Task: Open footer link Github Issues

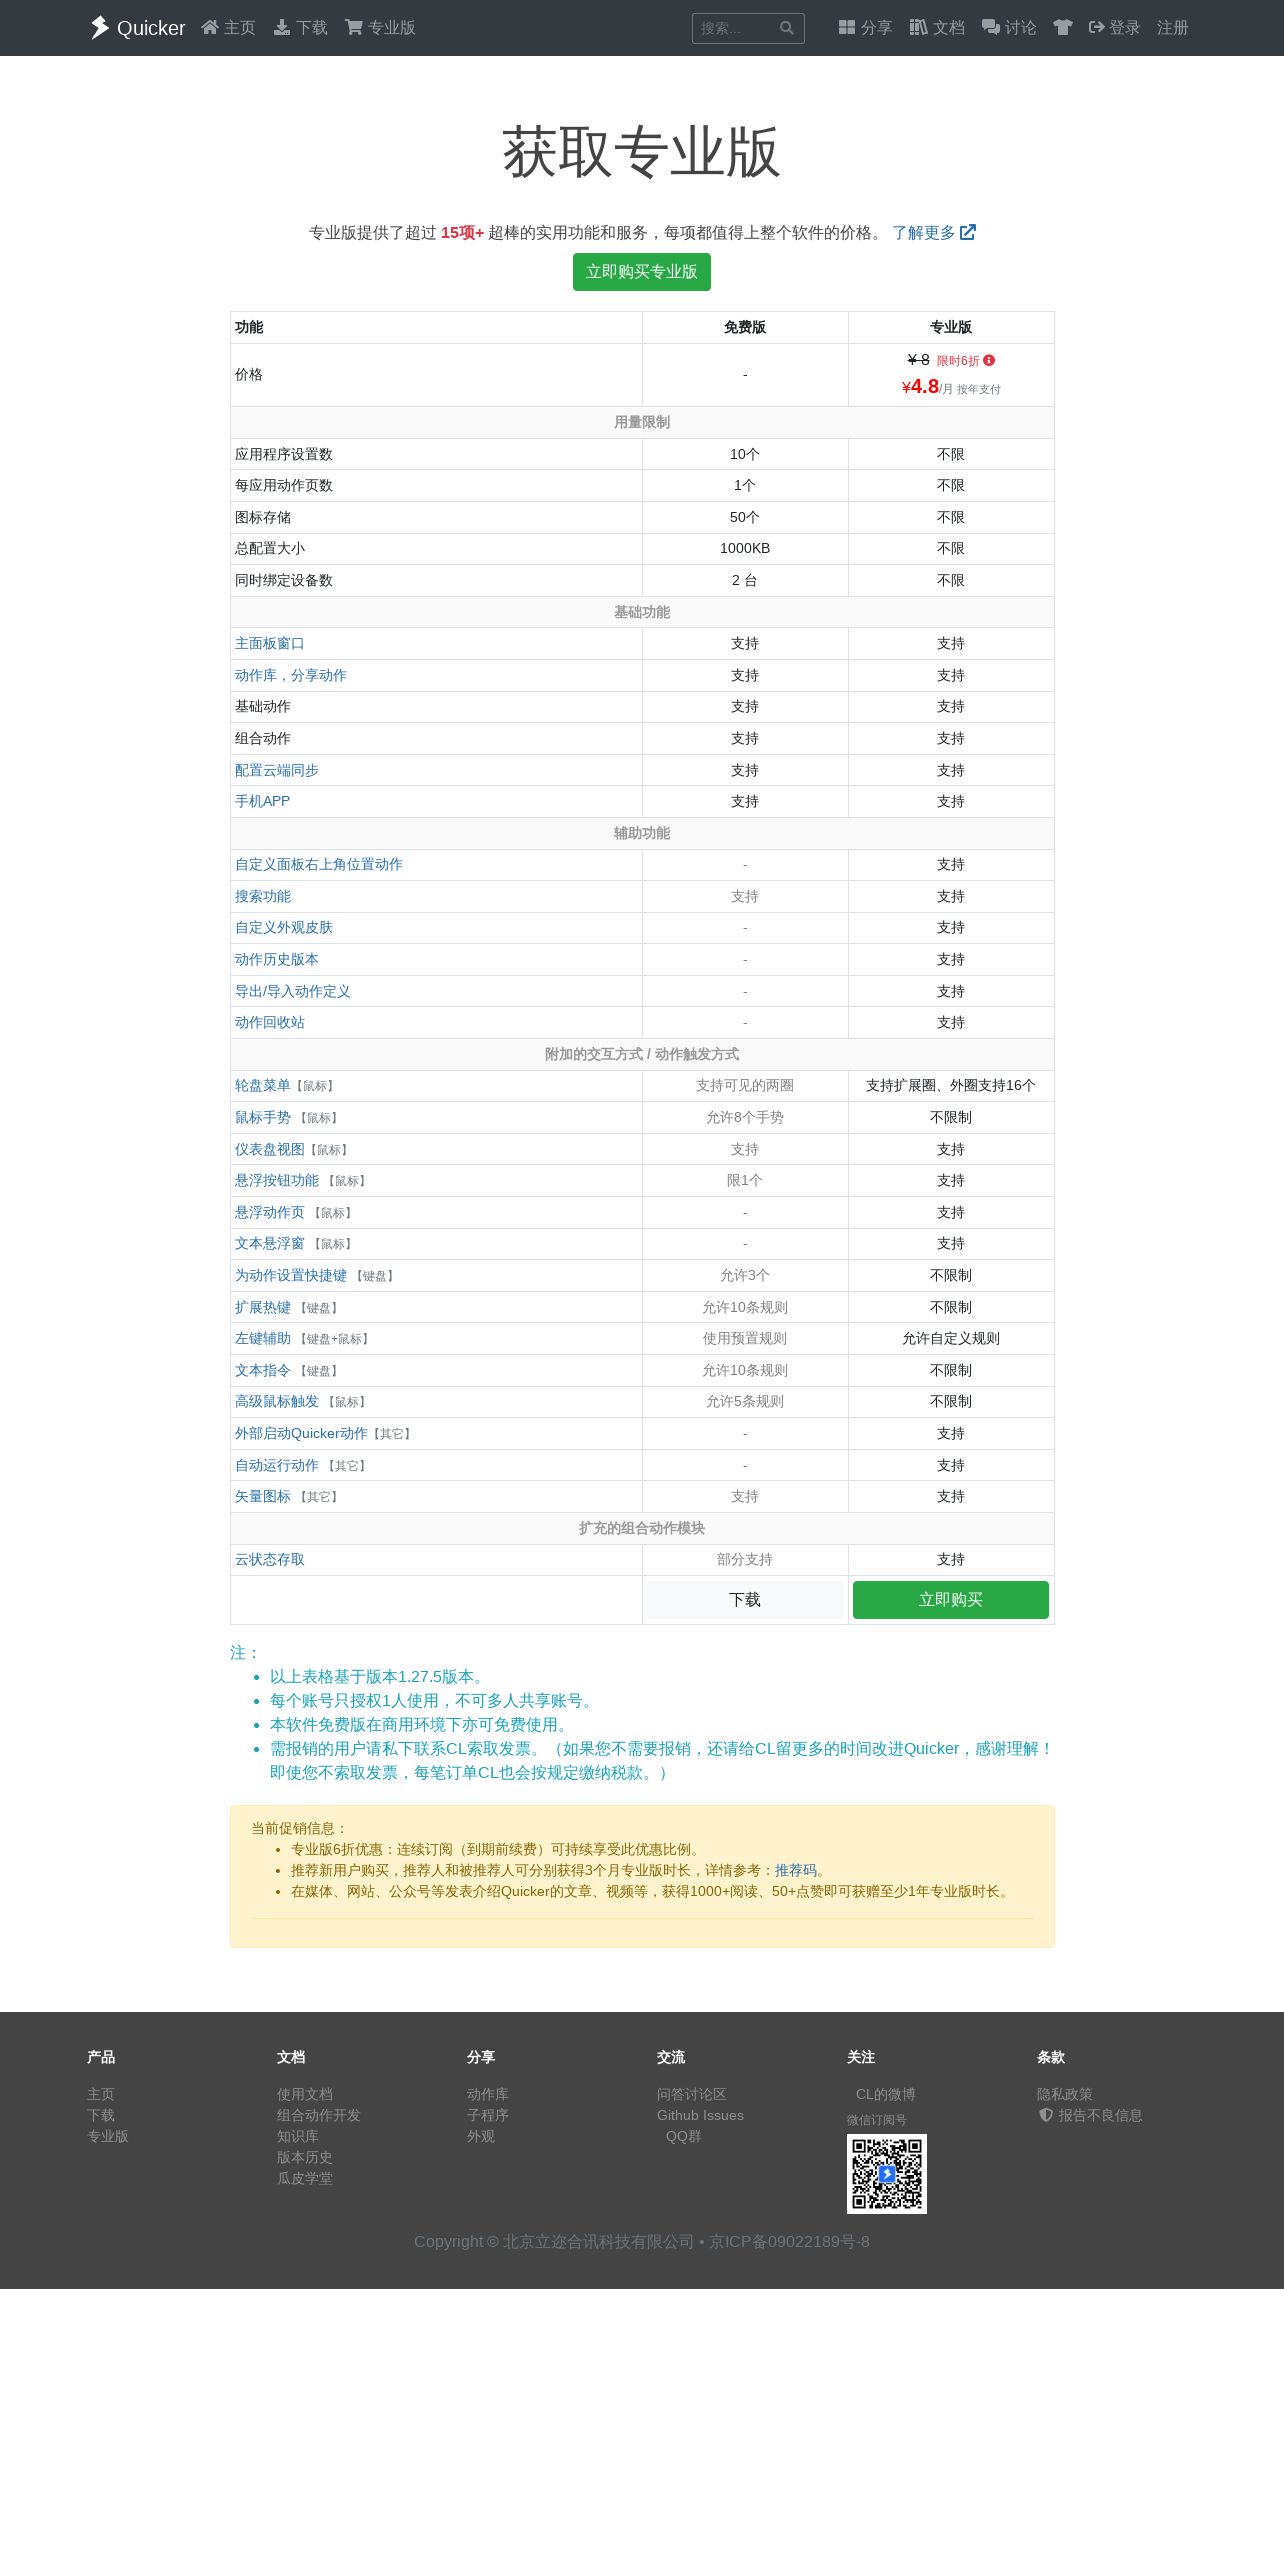Action: 700,2115
